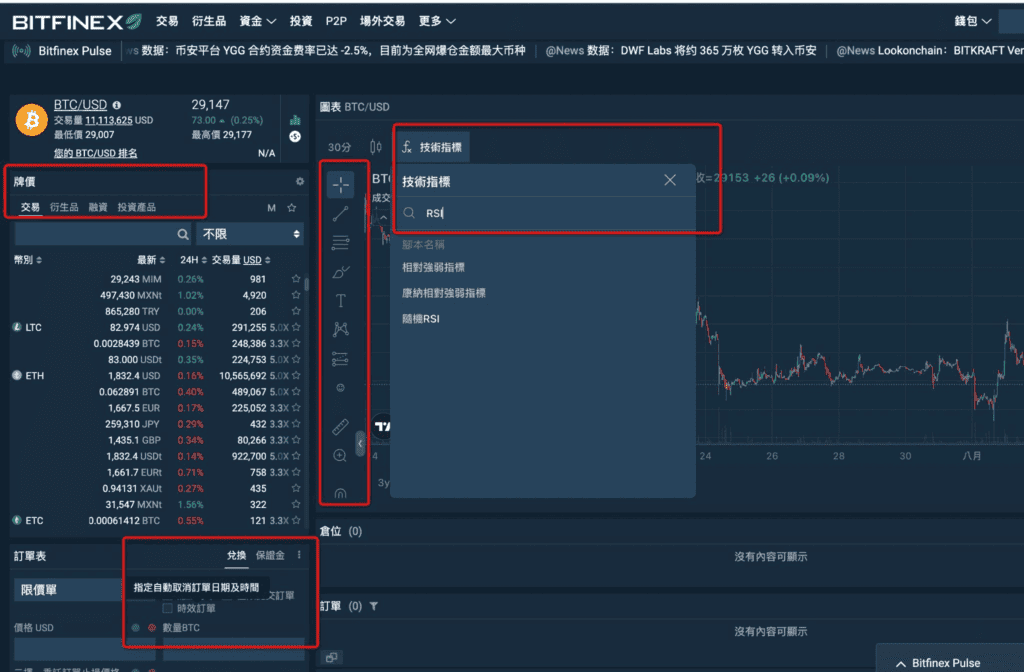
Task: Close the 技術指標 indicator dialog
Action: pos(670,180)
